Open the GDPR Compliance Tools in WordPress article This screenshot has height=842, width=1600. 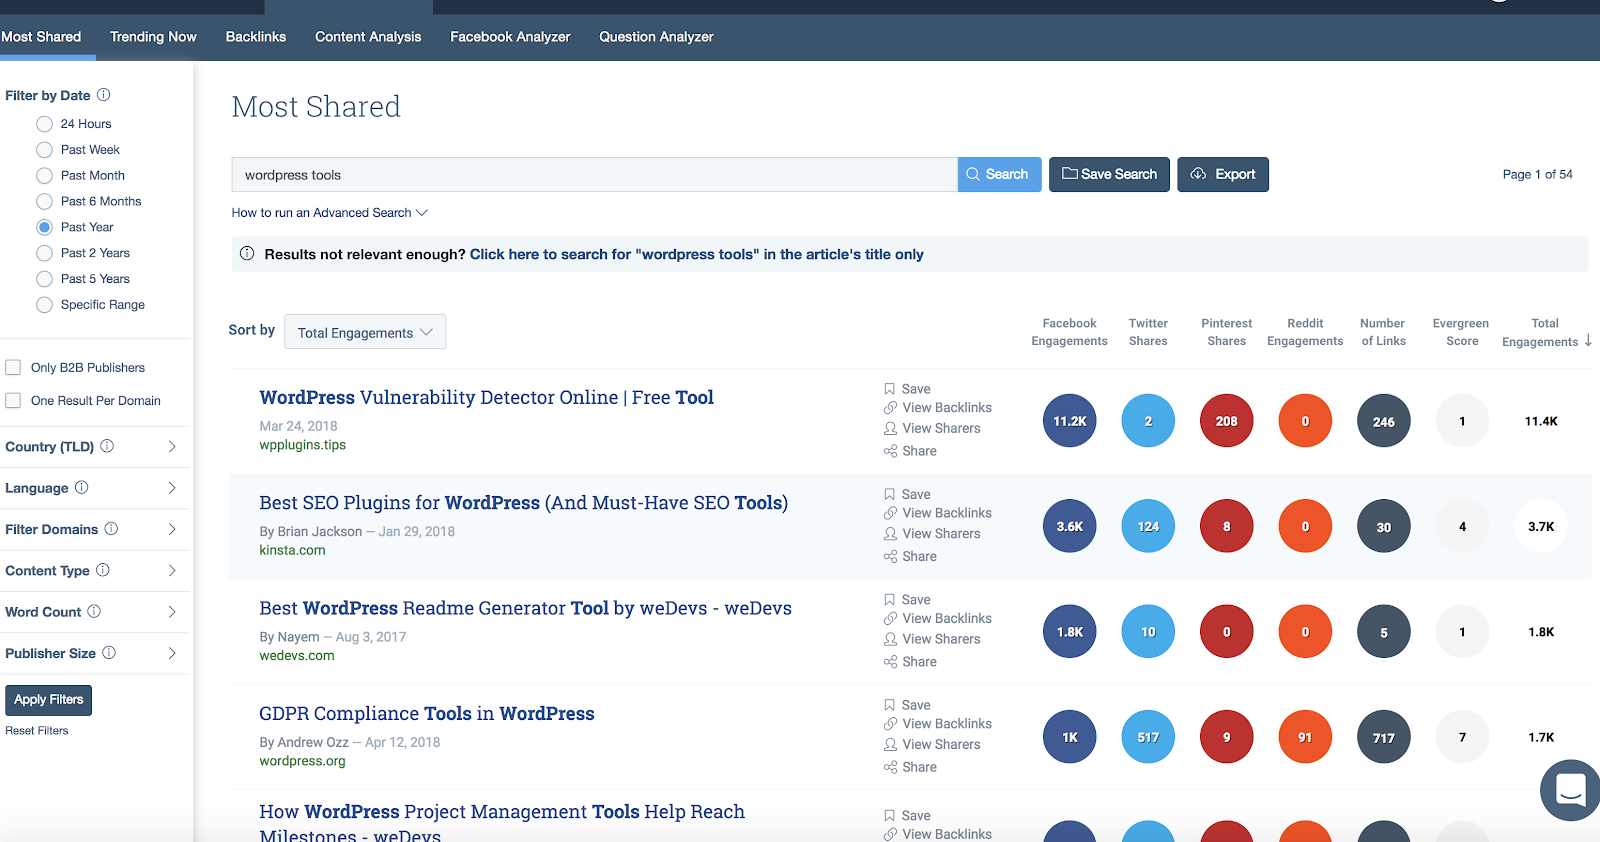tap(427, 714)
